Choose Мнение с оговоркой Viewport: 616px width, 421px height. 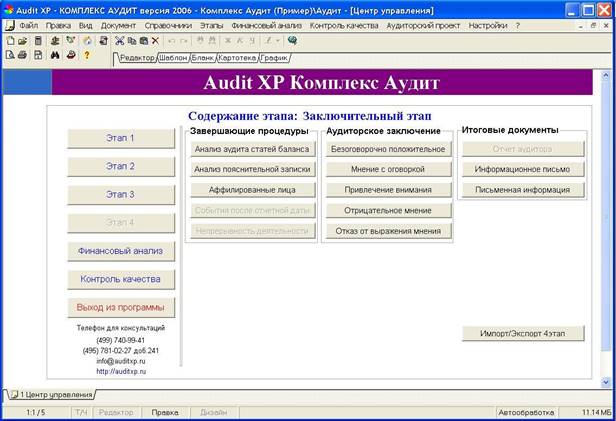coord(388,170)
